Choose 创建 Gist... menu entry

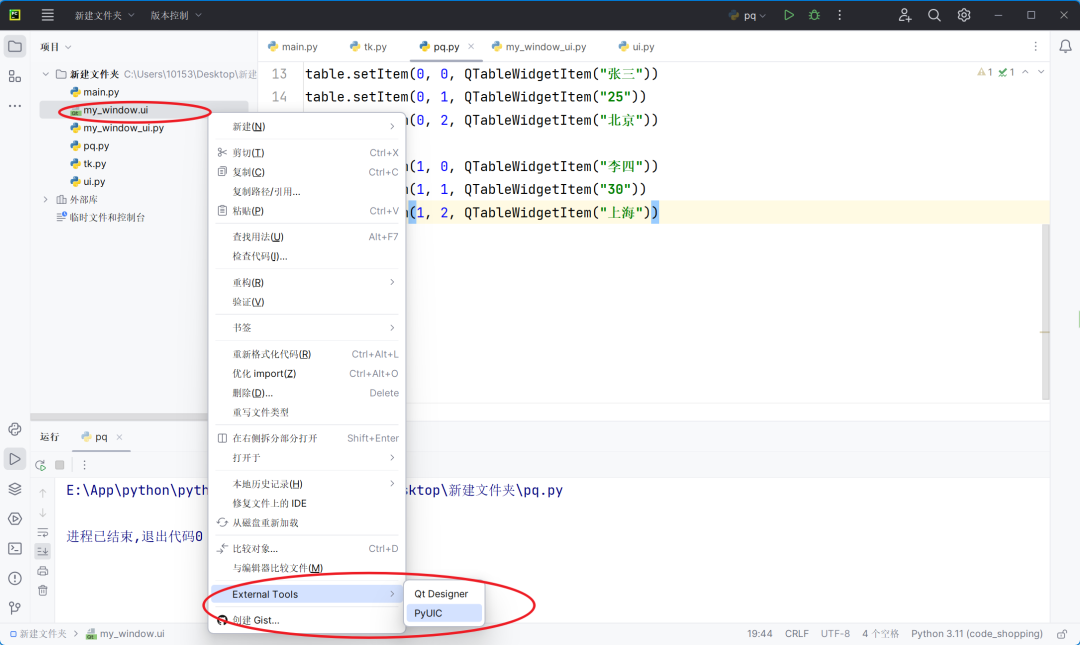pyautogui.click(x=307, y=620)
